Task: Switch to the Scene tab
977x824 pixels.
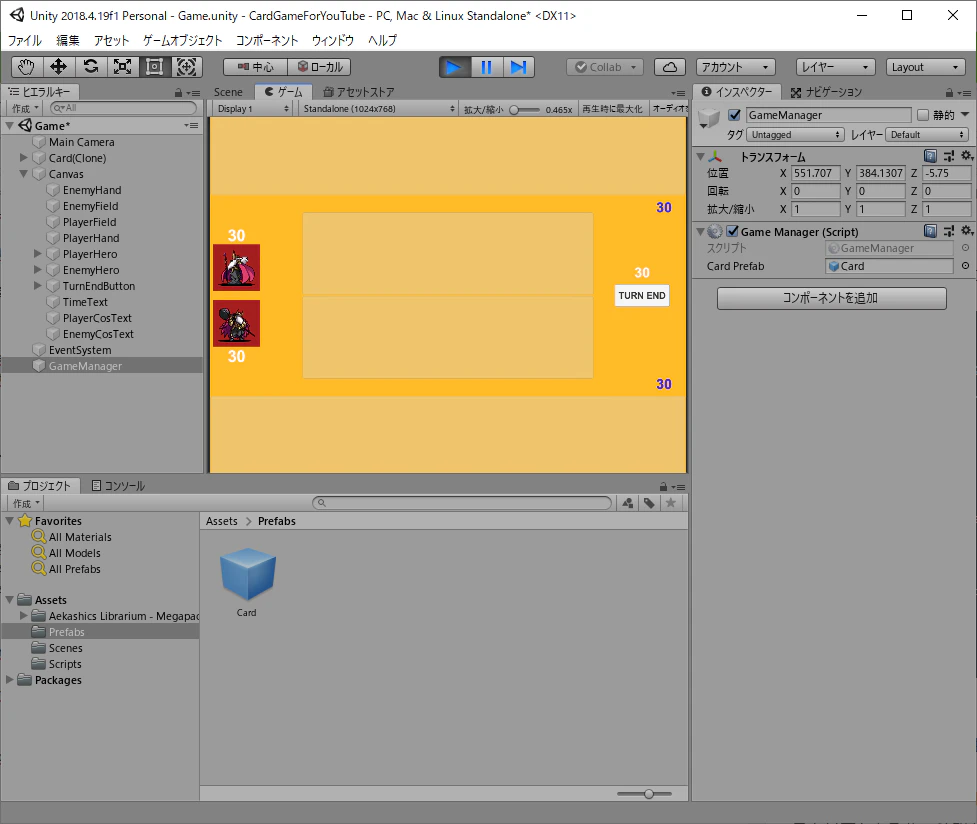Action: click(x=228, y=92)
